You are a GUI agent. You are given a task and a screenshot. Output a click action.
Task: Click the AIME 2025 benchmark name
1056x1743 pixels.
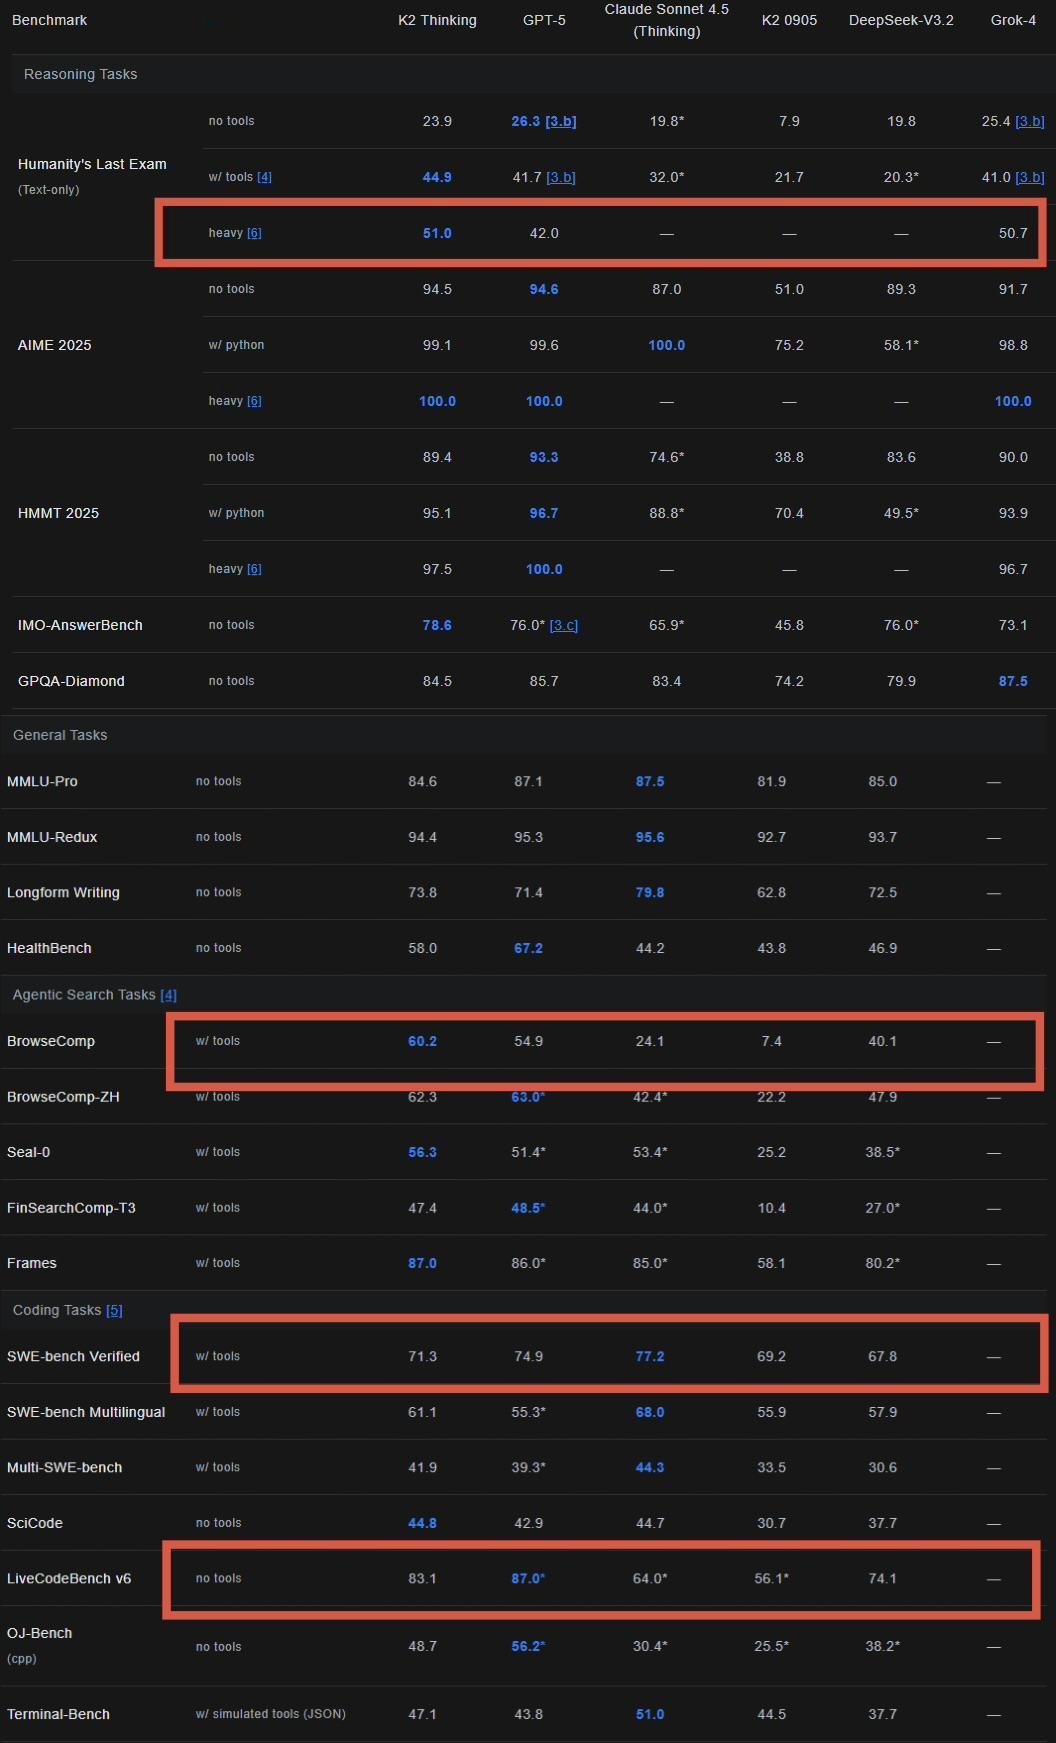pyautogui.click(x=54, y=345)
